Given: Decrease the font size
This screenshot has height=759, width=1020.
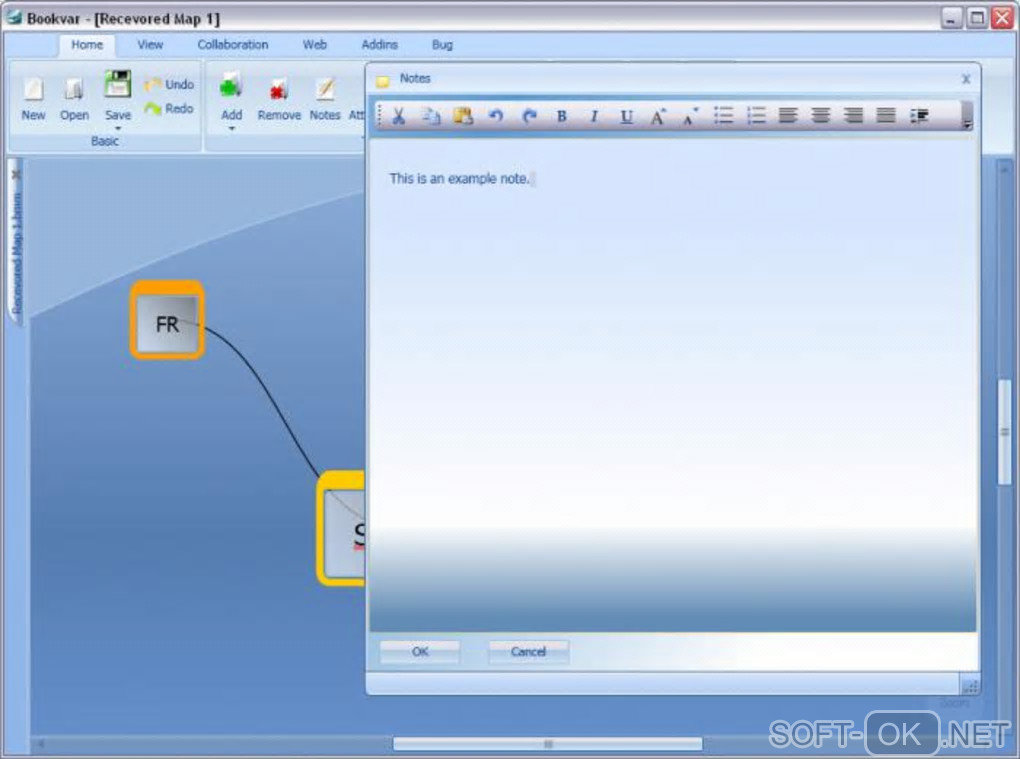Looking at the screenshot, I should click(x=690, y=116).
